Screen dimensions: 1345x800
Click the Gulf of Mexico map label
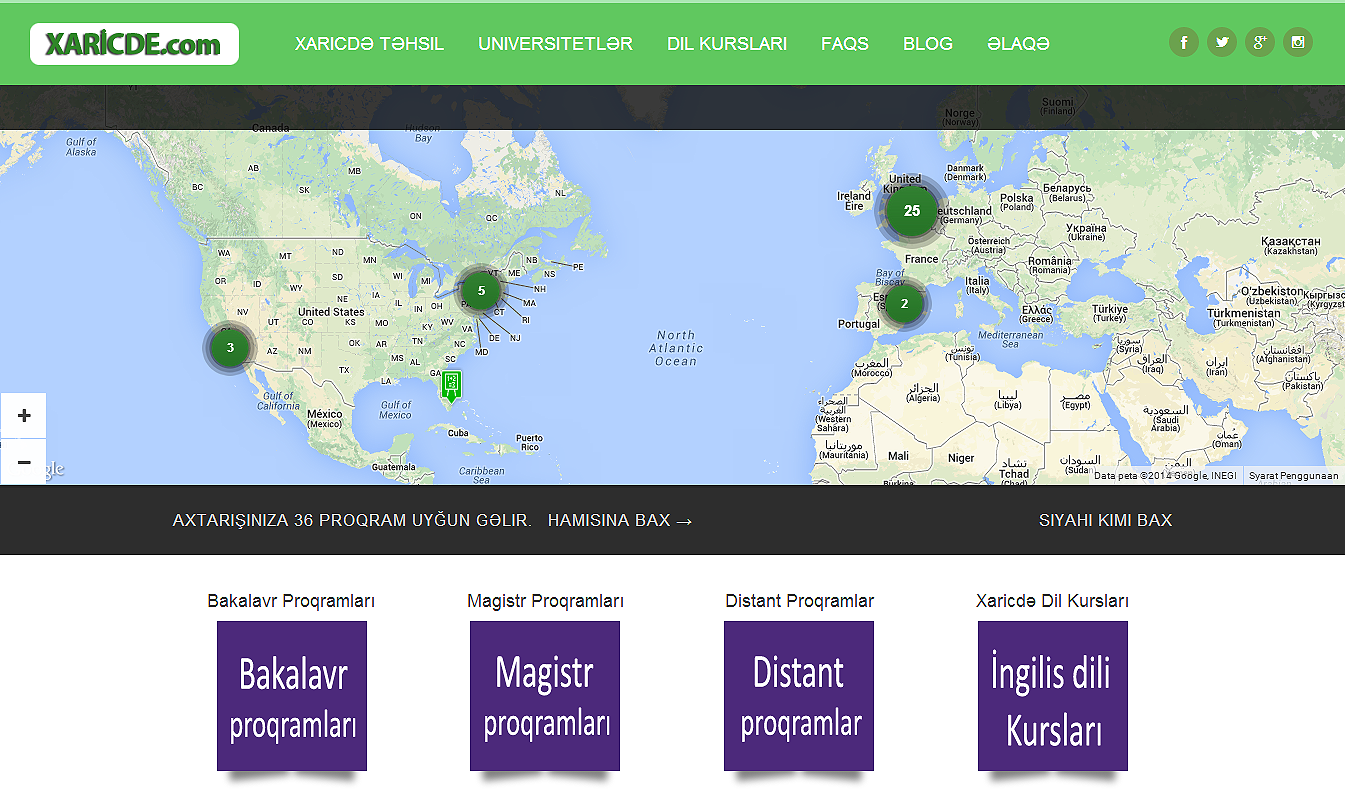coord(395,410)
